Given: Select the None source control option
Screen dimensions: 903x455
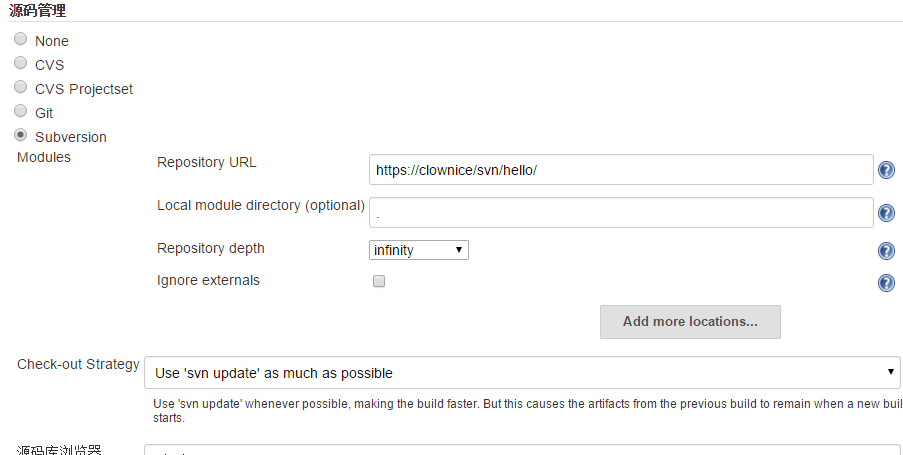Looking at the screenshot, I should coord(21,39).
